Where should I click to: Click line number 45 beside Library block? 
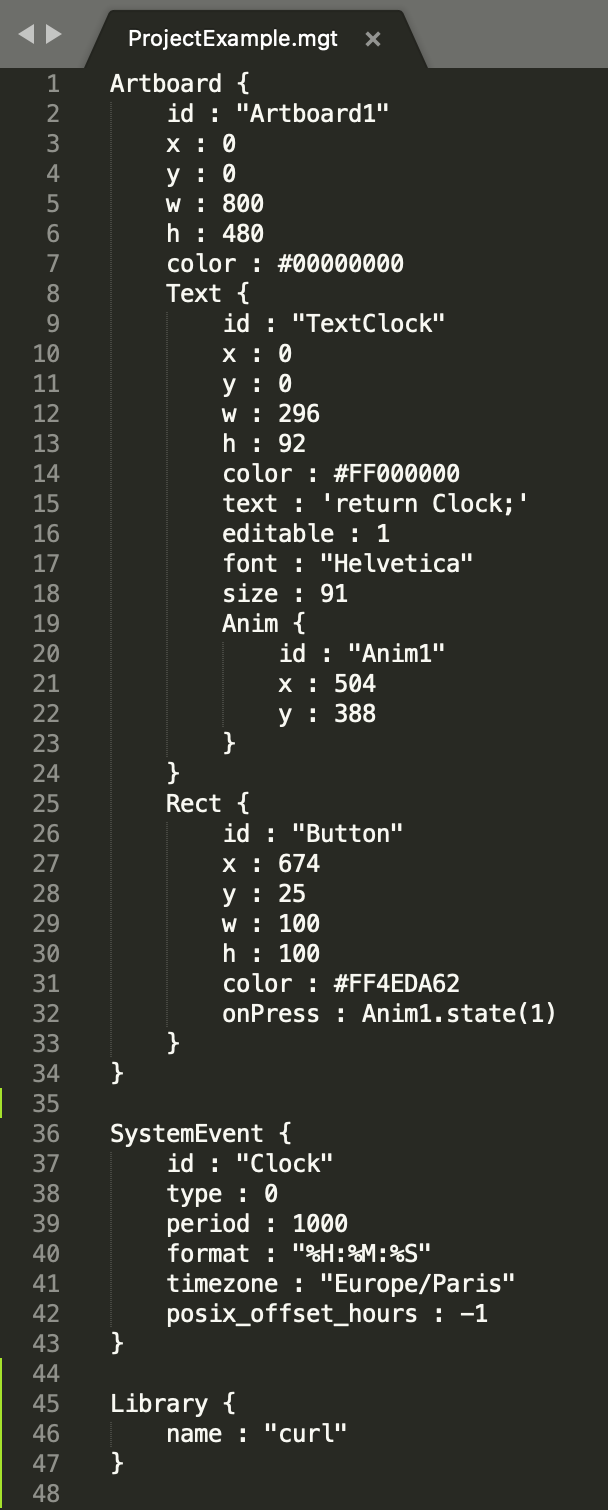46,1404
